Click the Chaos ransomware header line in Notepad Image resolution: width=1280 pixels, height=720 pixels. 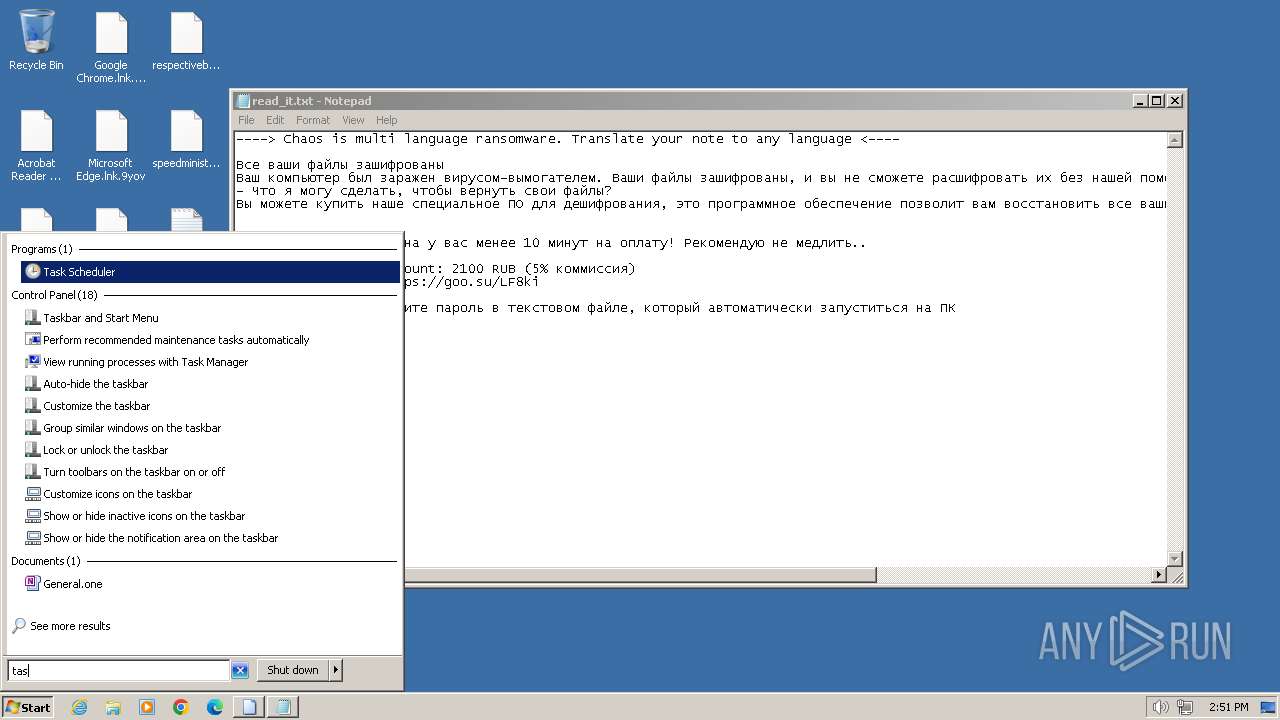pyautogui.click(x=568, y=139)
